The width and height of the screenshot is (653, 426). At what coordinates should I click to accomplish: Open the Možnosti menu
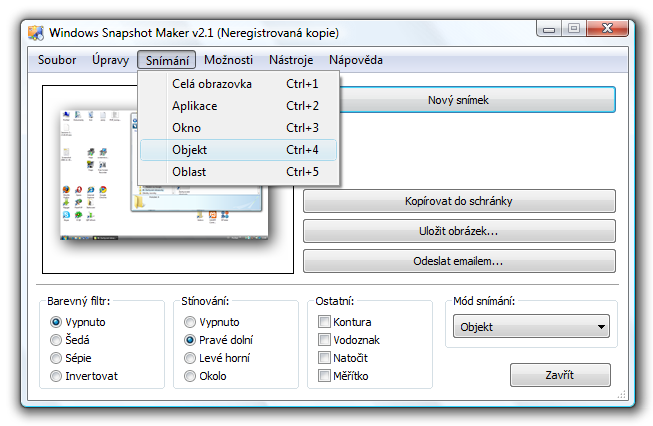(228, 60)
